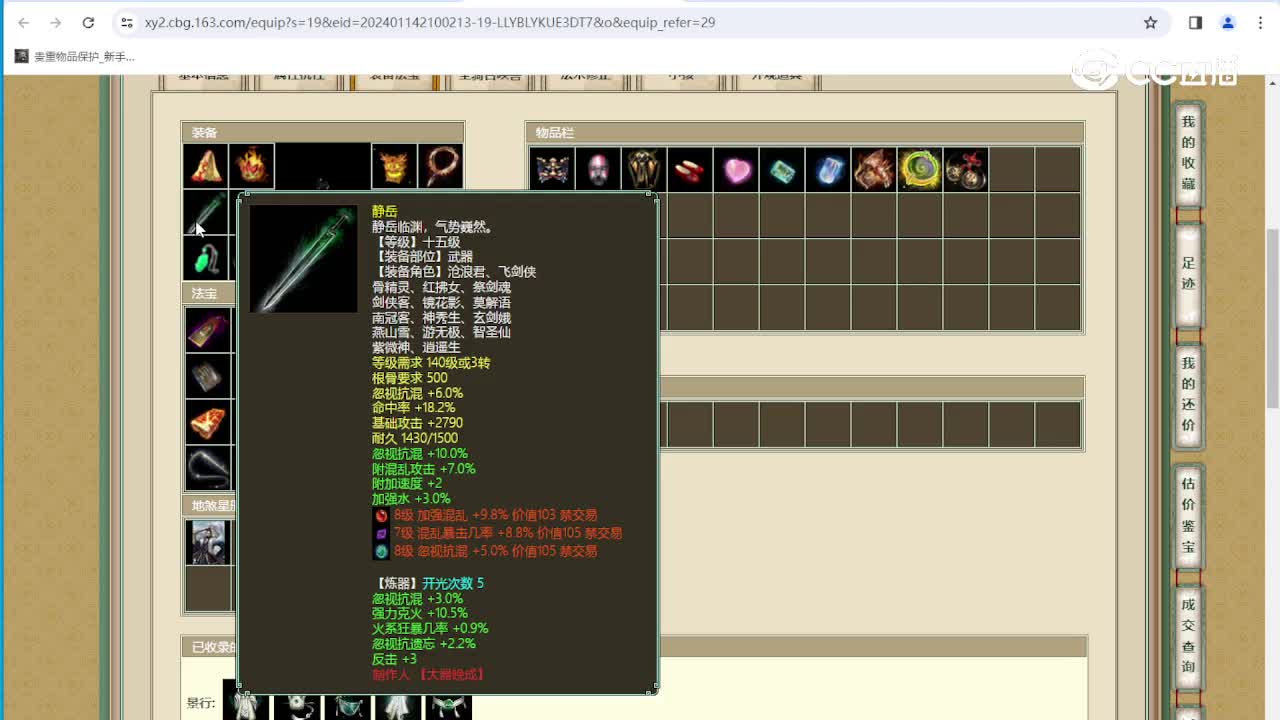The image size is (1280, 720).
Task: Click the purple gem icon beside 7级 混乱暴击几率
Action: coord(381,533)
